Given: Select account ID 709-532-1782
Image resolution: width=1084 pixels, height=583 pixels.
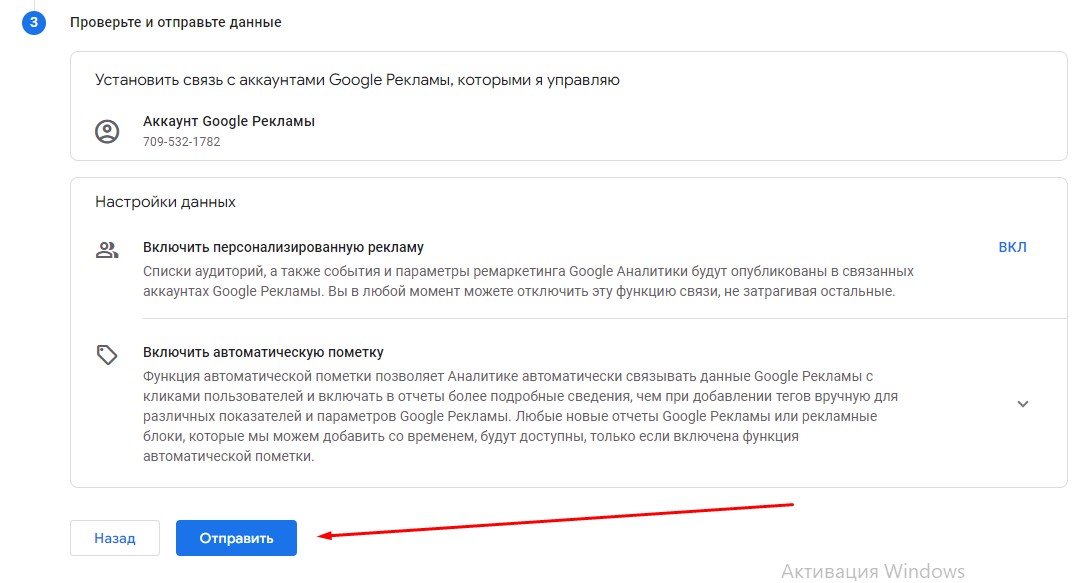Looking at the screenshot, I should (182, 142).
